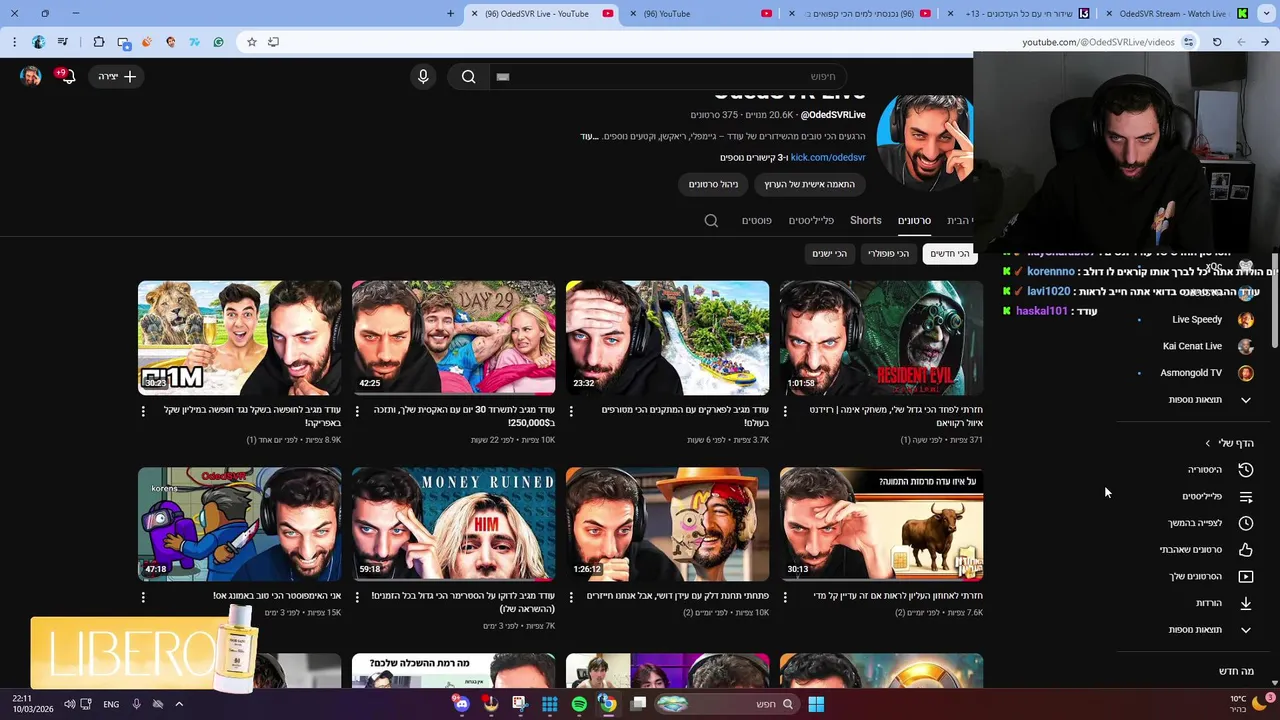Open options menu for the 47:18 impostor video
The height and width of the screenshot is (720, 1280).
[x=143, y=597]
